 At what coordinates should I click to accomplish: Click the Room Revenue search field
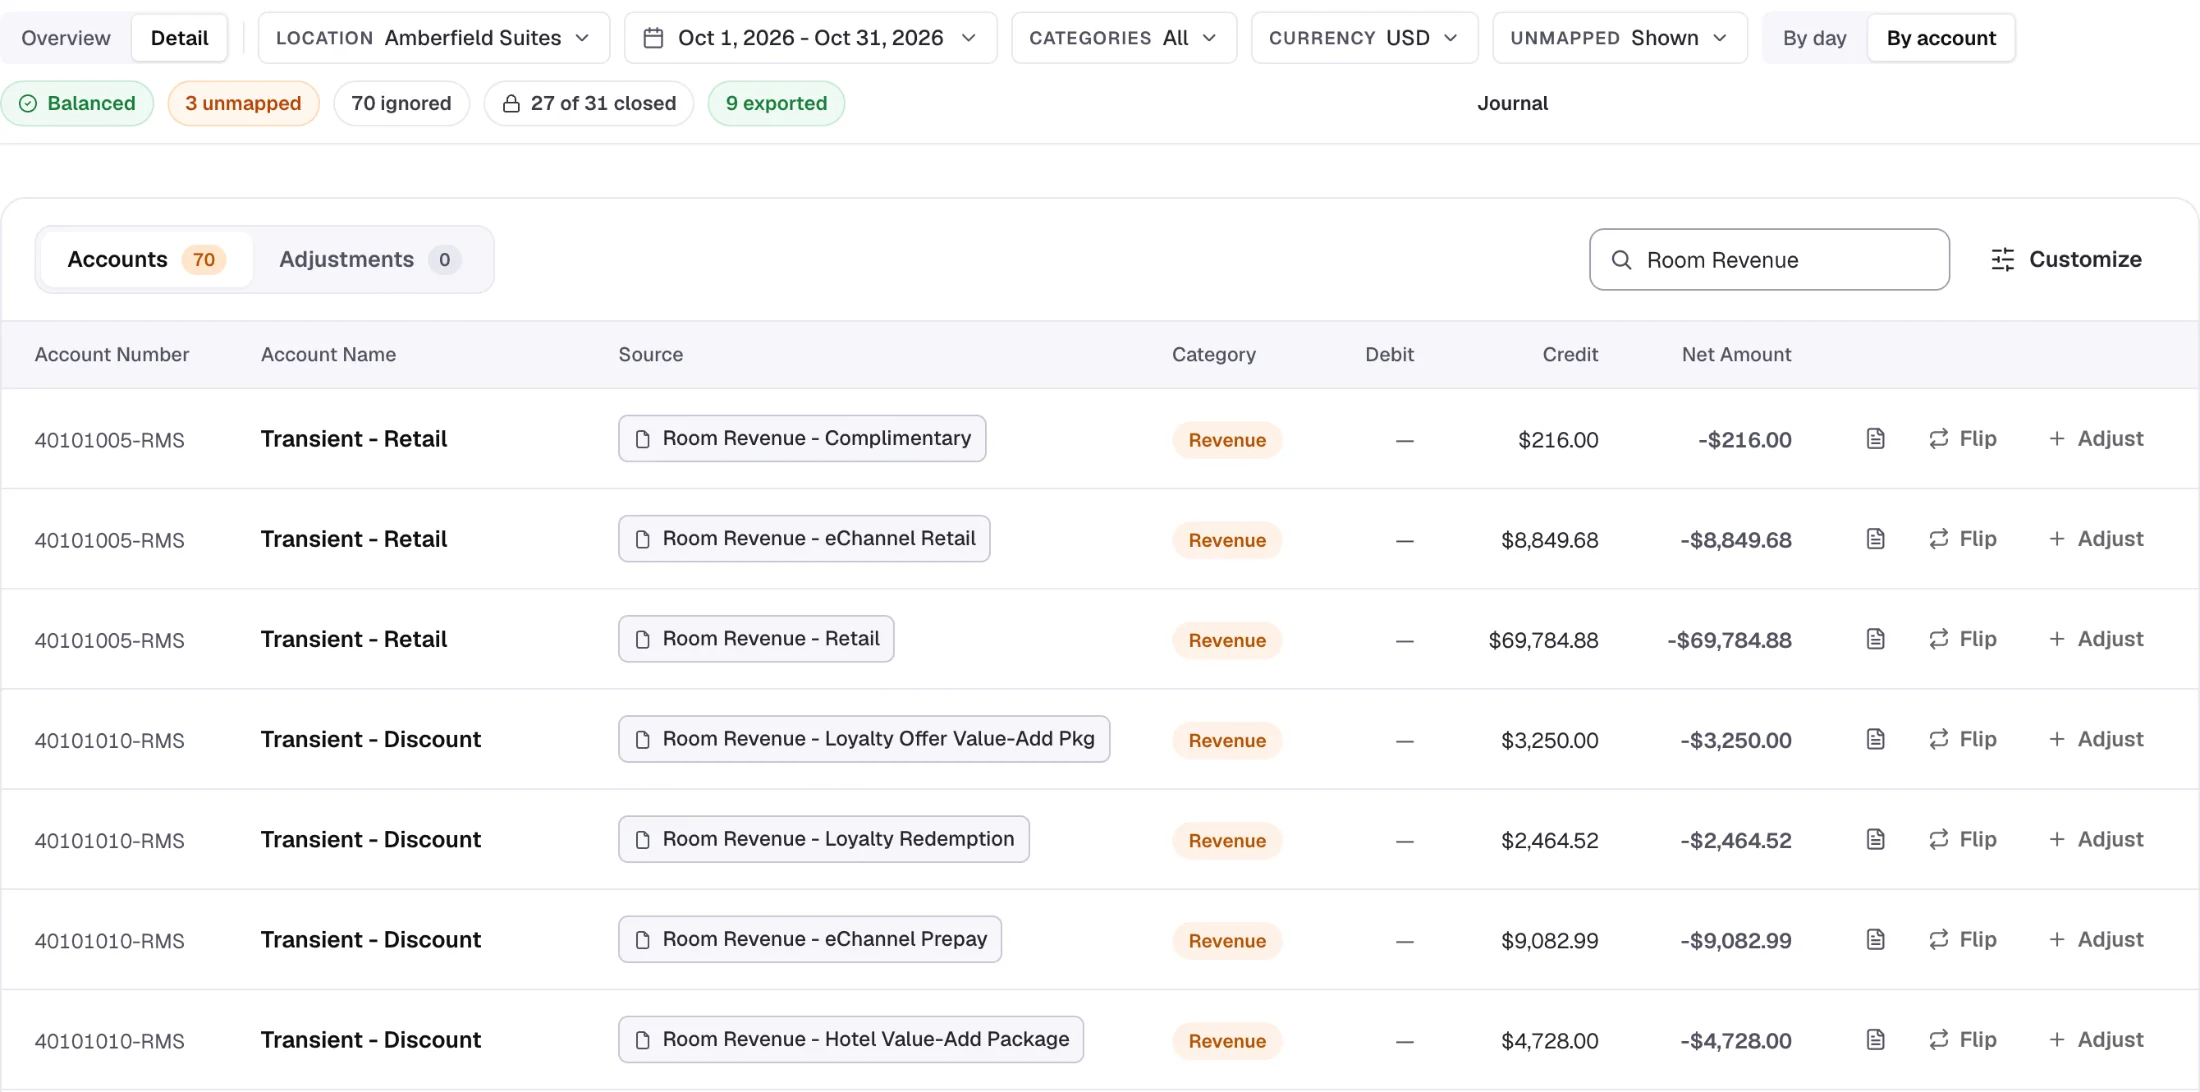pyautogui.click(x=1769, y=260)
